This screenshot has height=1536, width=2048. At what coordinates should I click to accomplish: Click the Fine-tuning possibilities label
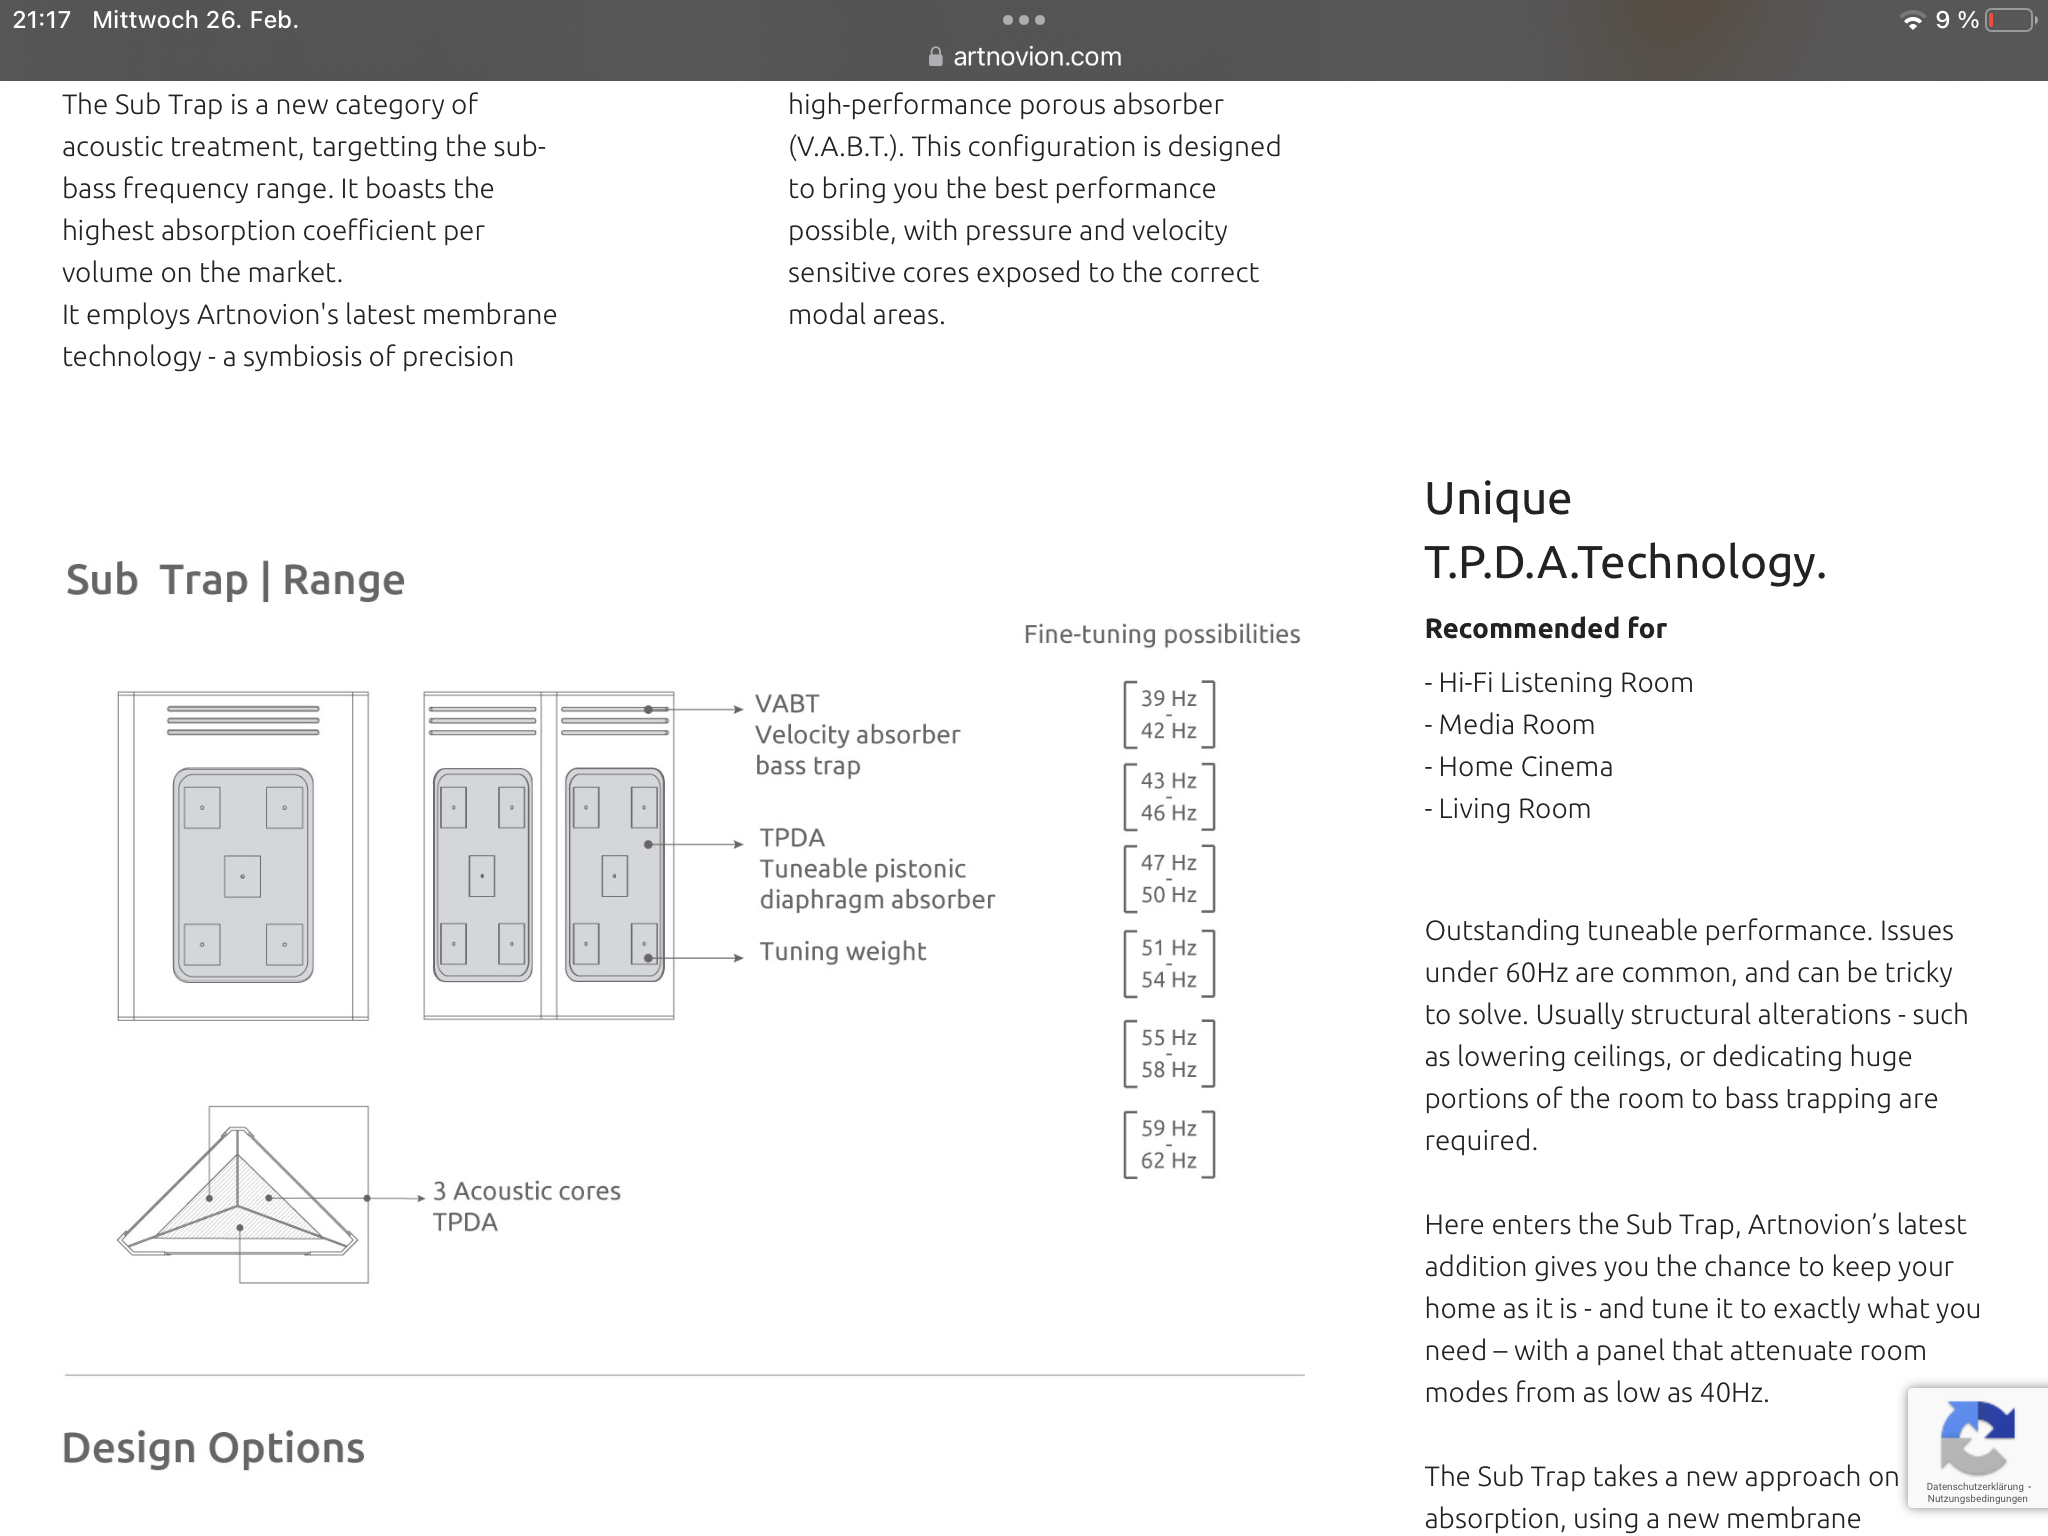[x=1162, y=634]
